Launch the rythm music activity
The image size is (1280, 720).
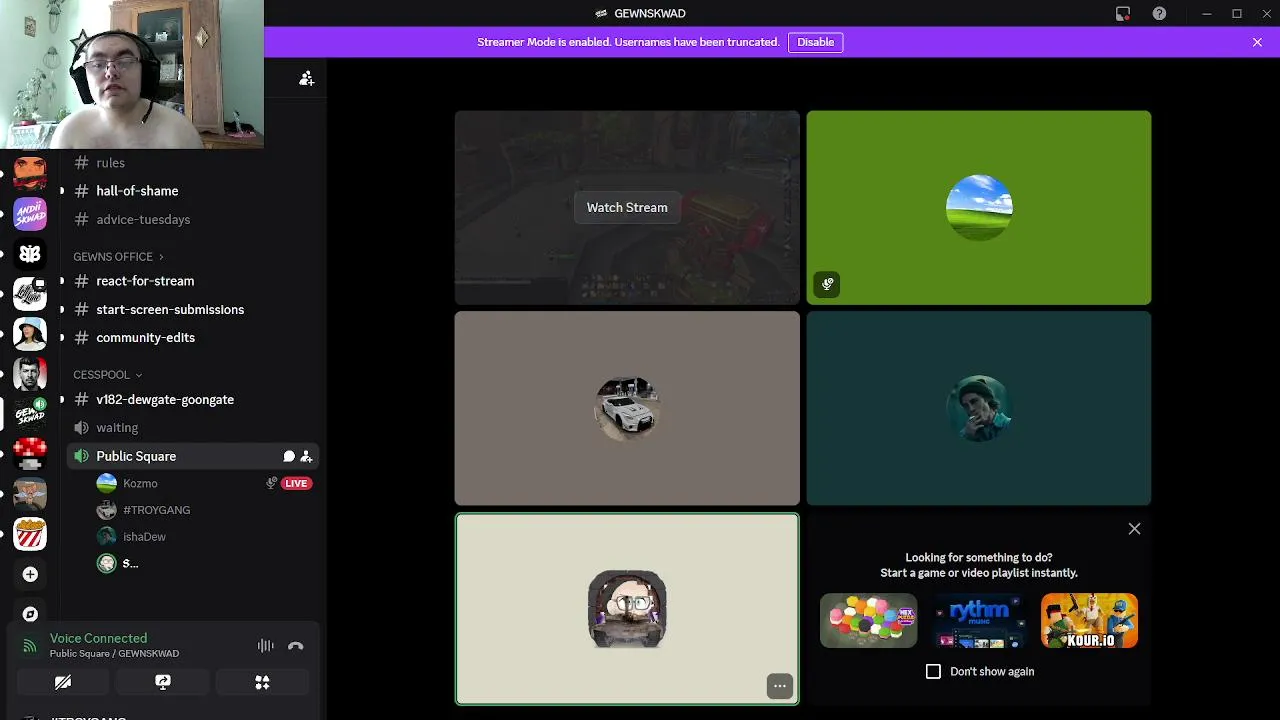click(979, 621)
